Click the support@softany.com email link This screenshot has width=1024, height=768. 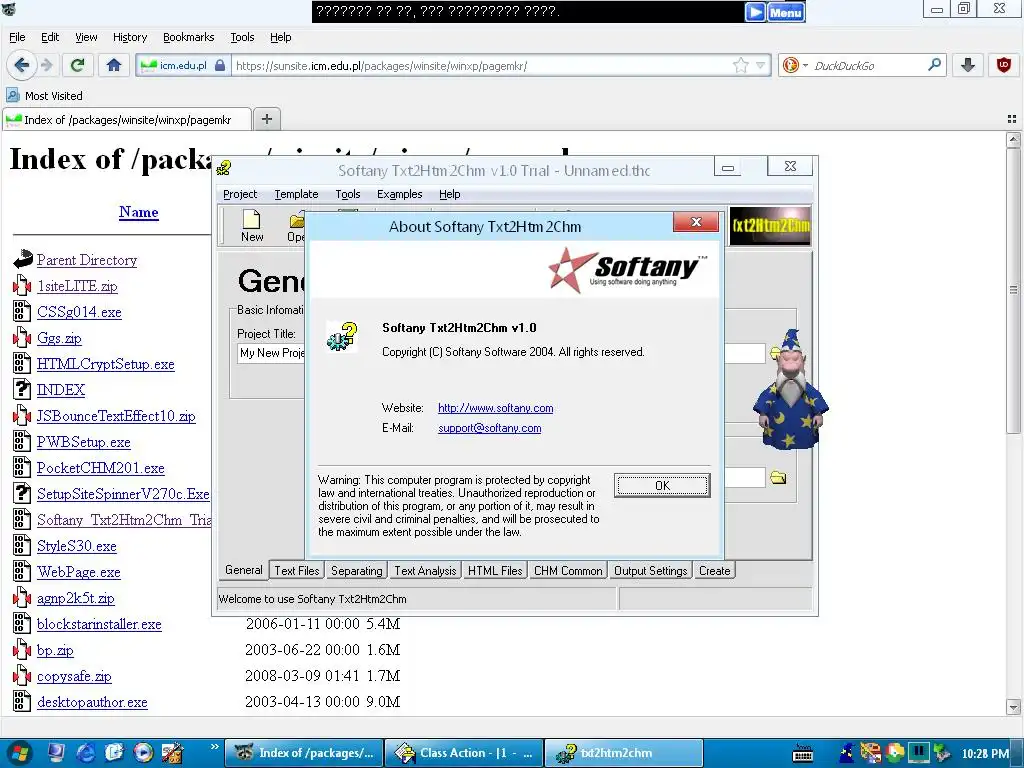tap(490, 428)
